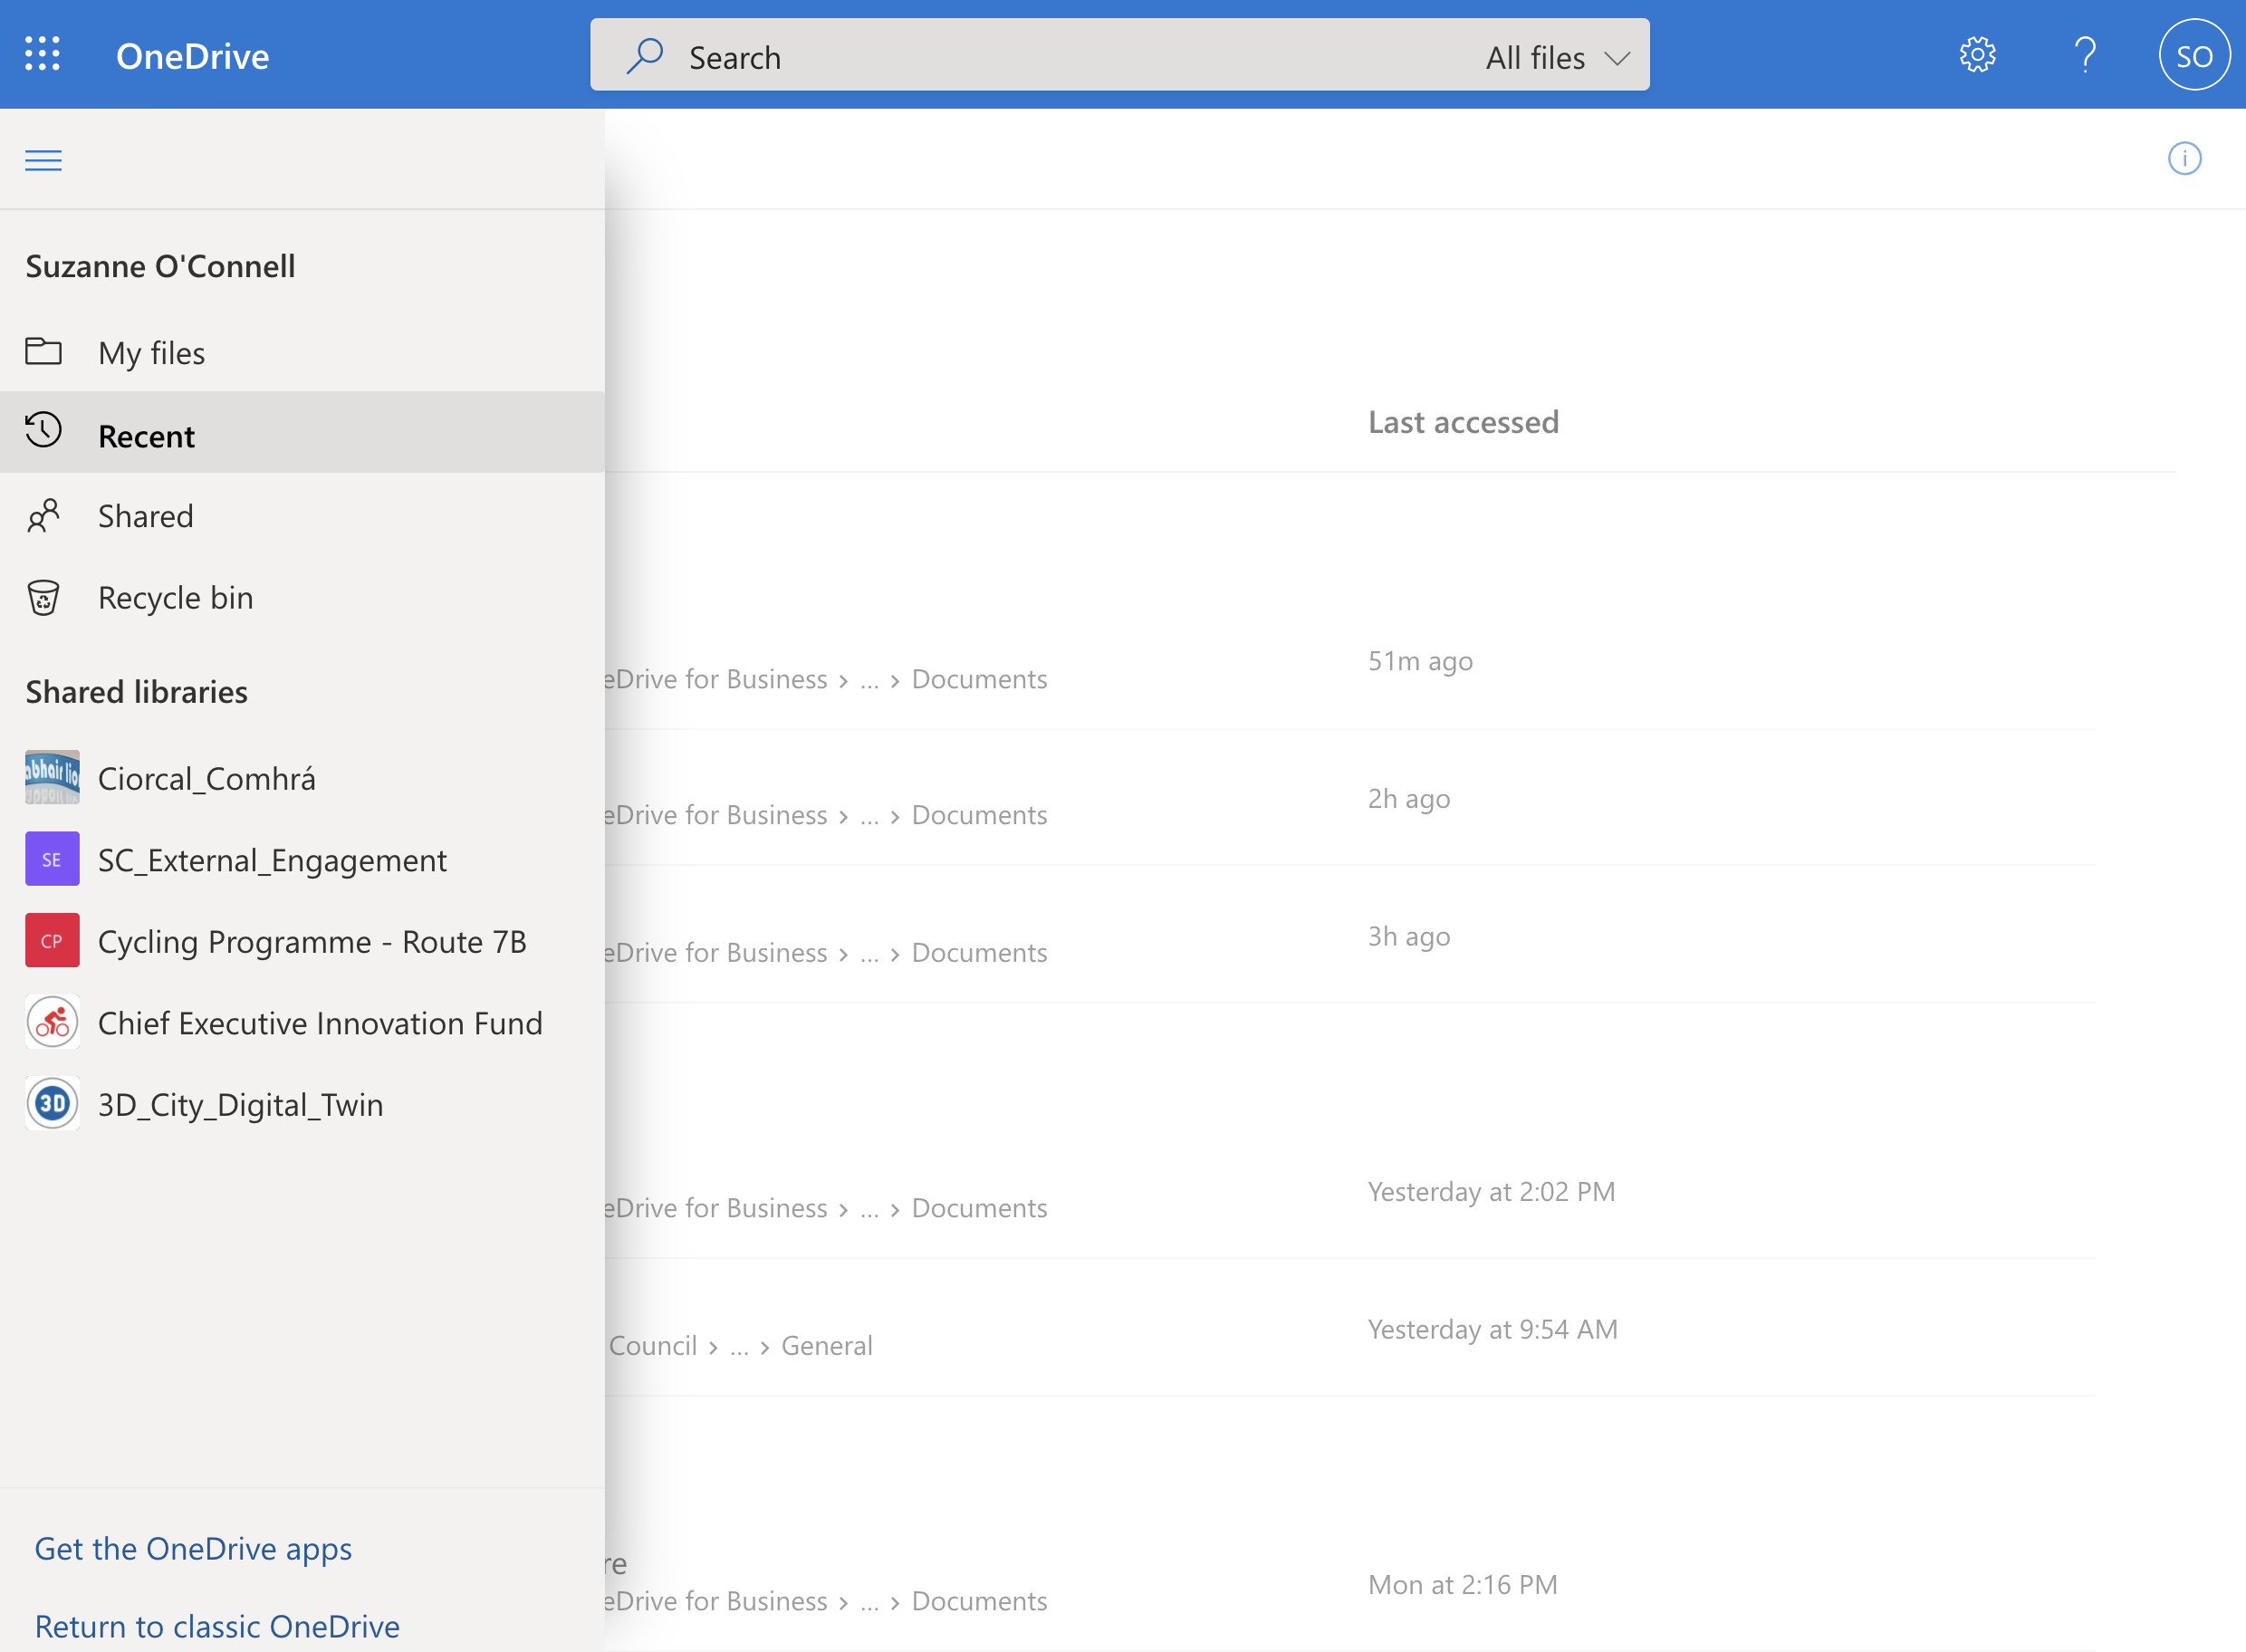Collapse the navigation with the hamburger icon

coord(43,160)
